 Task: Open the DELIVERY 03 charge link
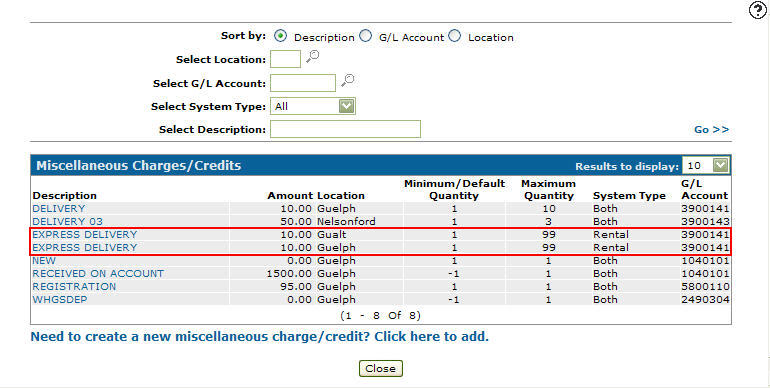click(x=68, y=222)
